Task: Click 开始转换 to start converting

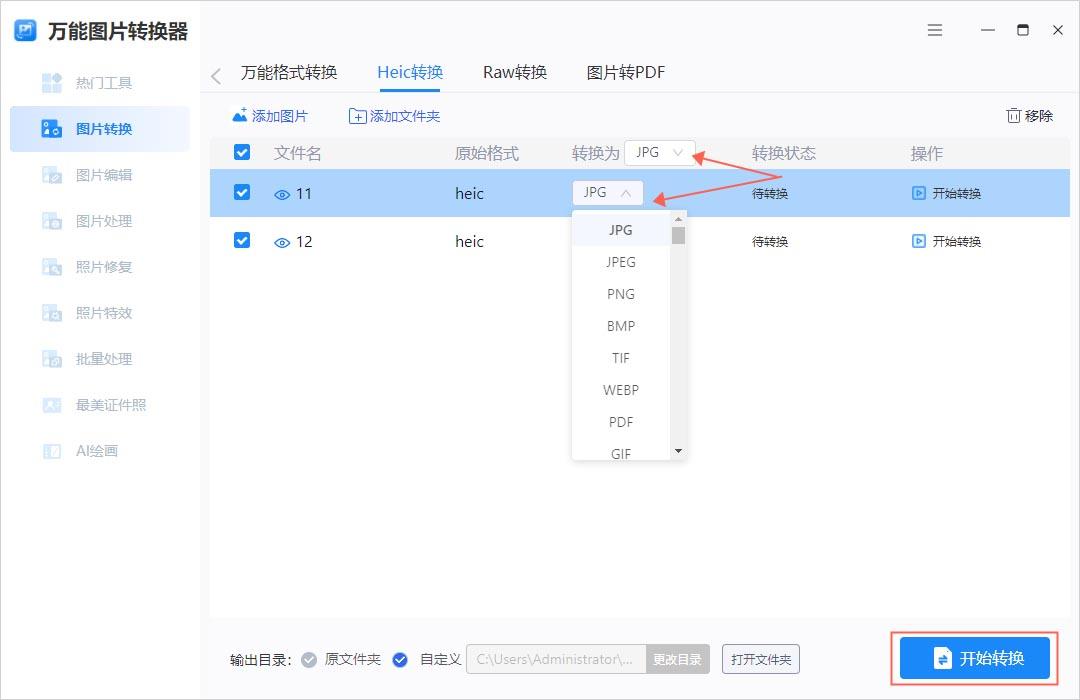Action: pyautogui.click(x=973, y=659)
